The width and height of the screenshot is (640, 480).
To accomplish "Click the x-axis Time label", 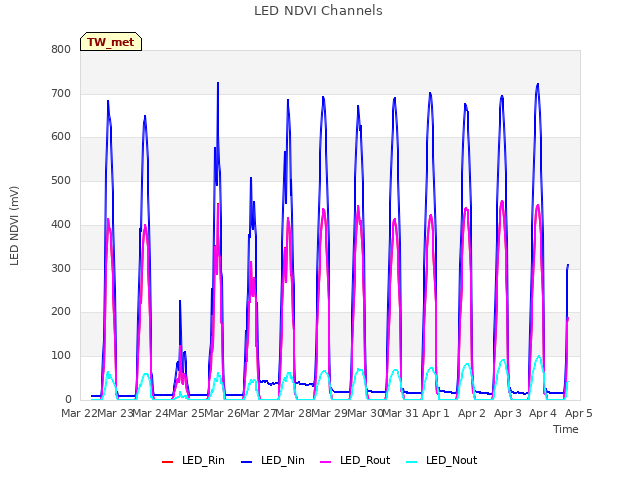I will click(566, 429).
